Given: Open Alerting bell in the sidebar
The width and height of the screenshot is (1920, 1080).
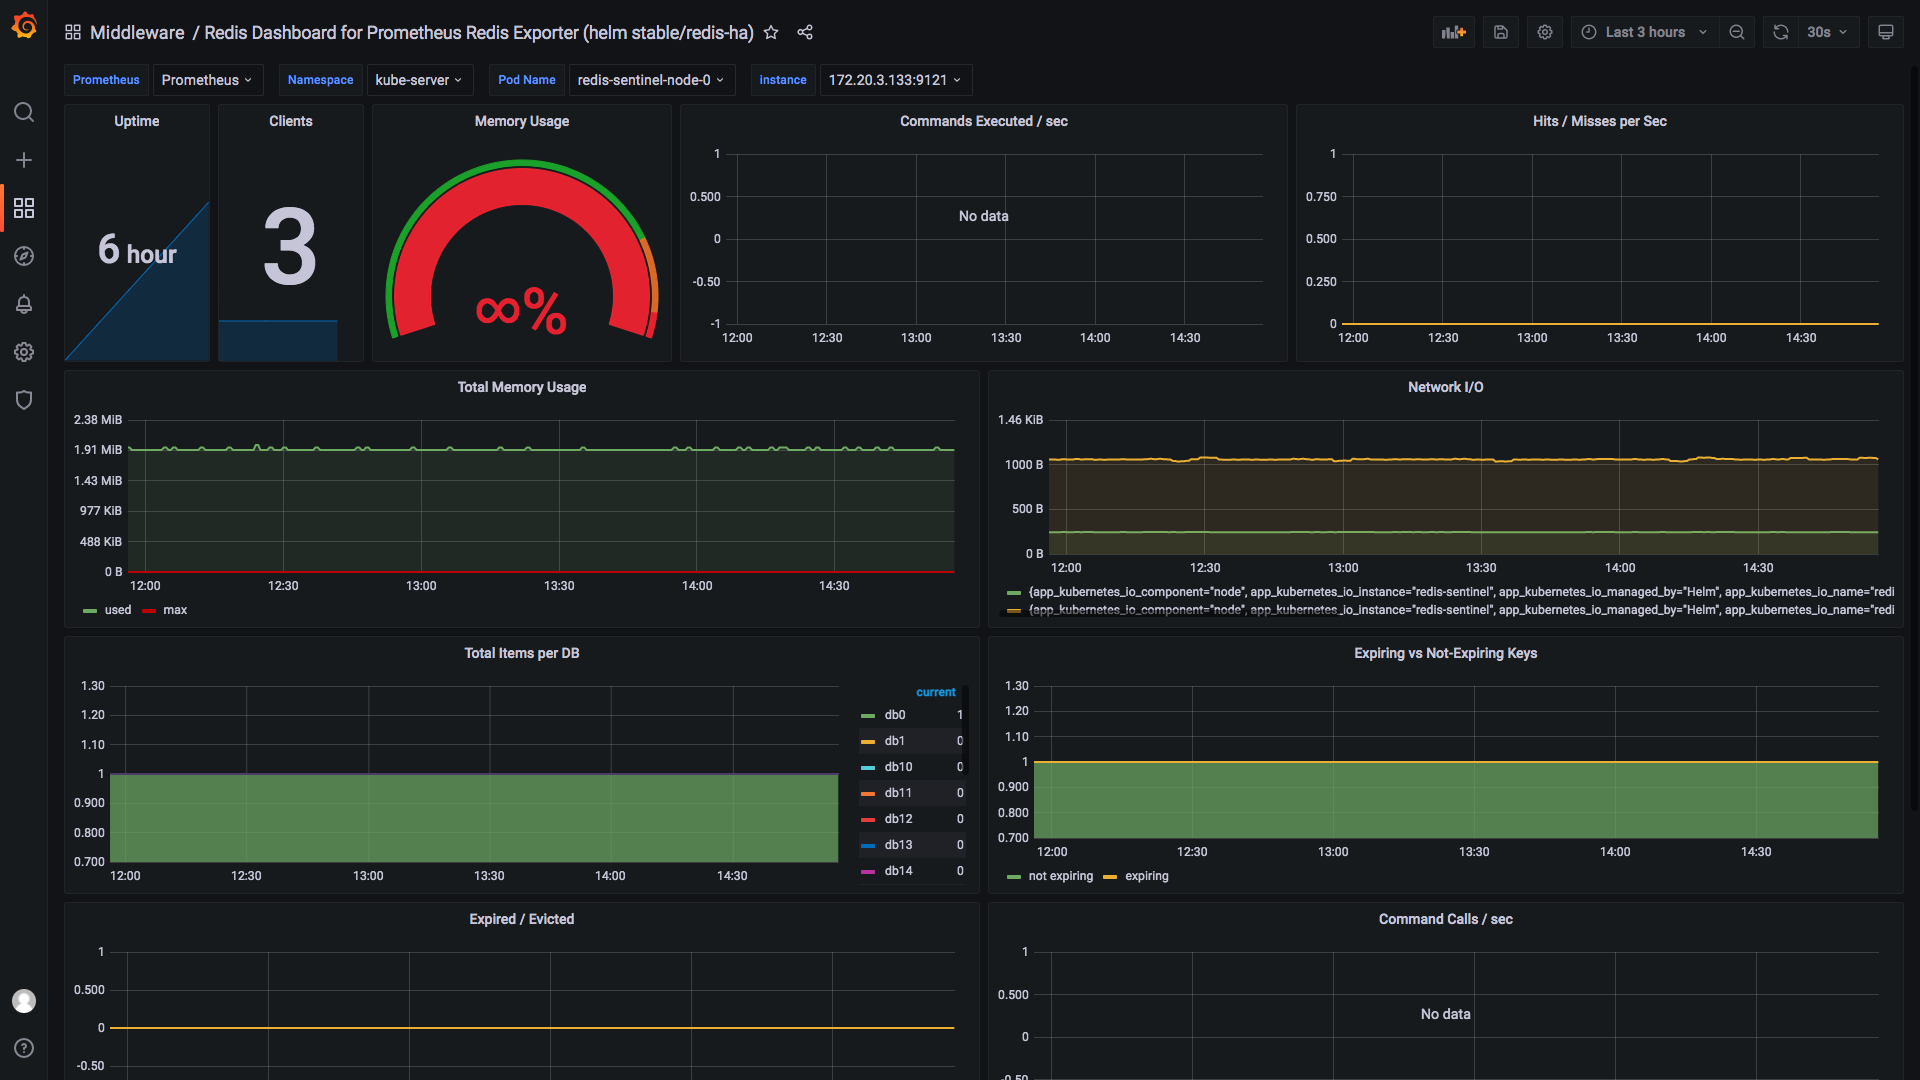Looking at the screenshot, I should pyautogui.click(x=24, y=304).
